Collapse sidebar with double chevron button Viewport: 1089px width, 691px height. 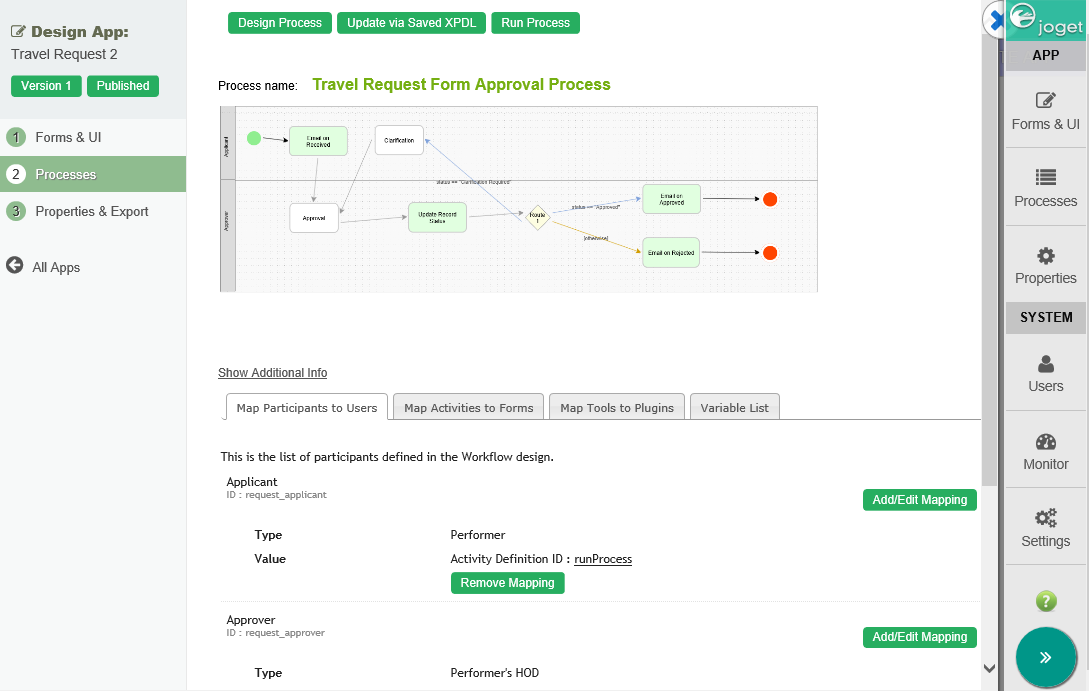(1046, 657)
